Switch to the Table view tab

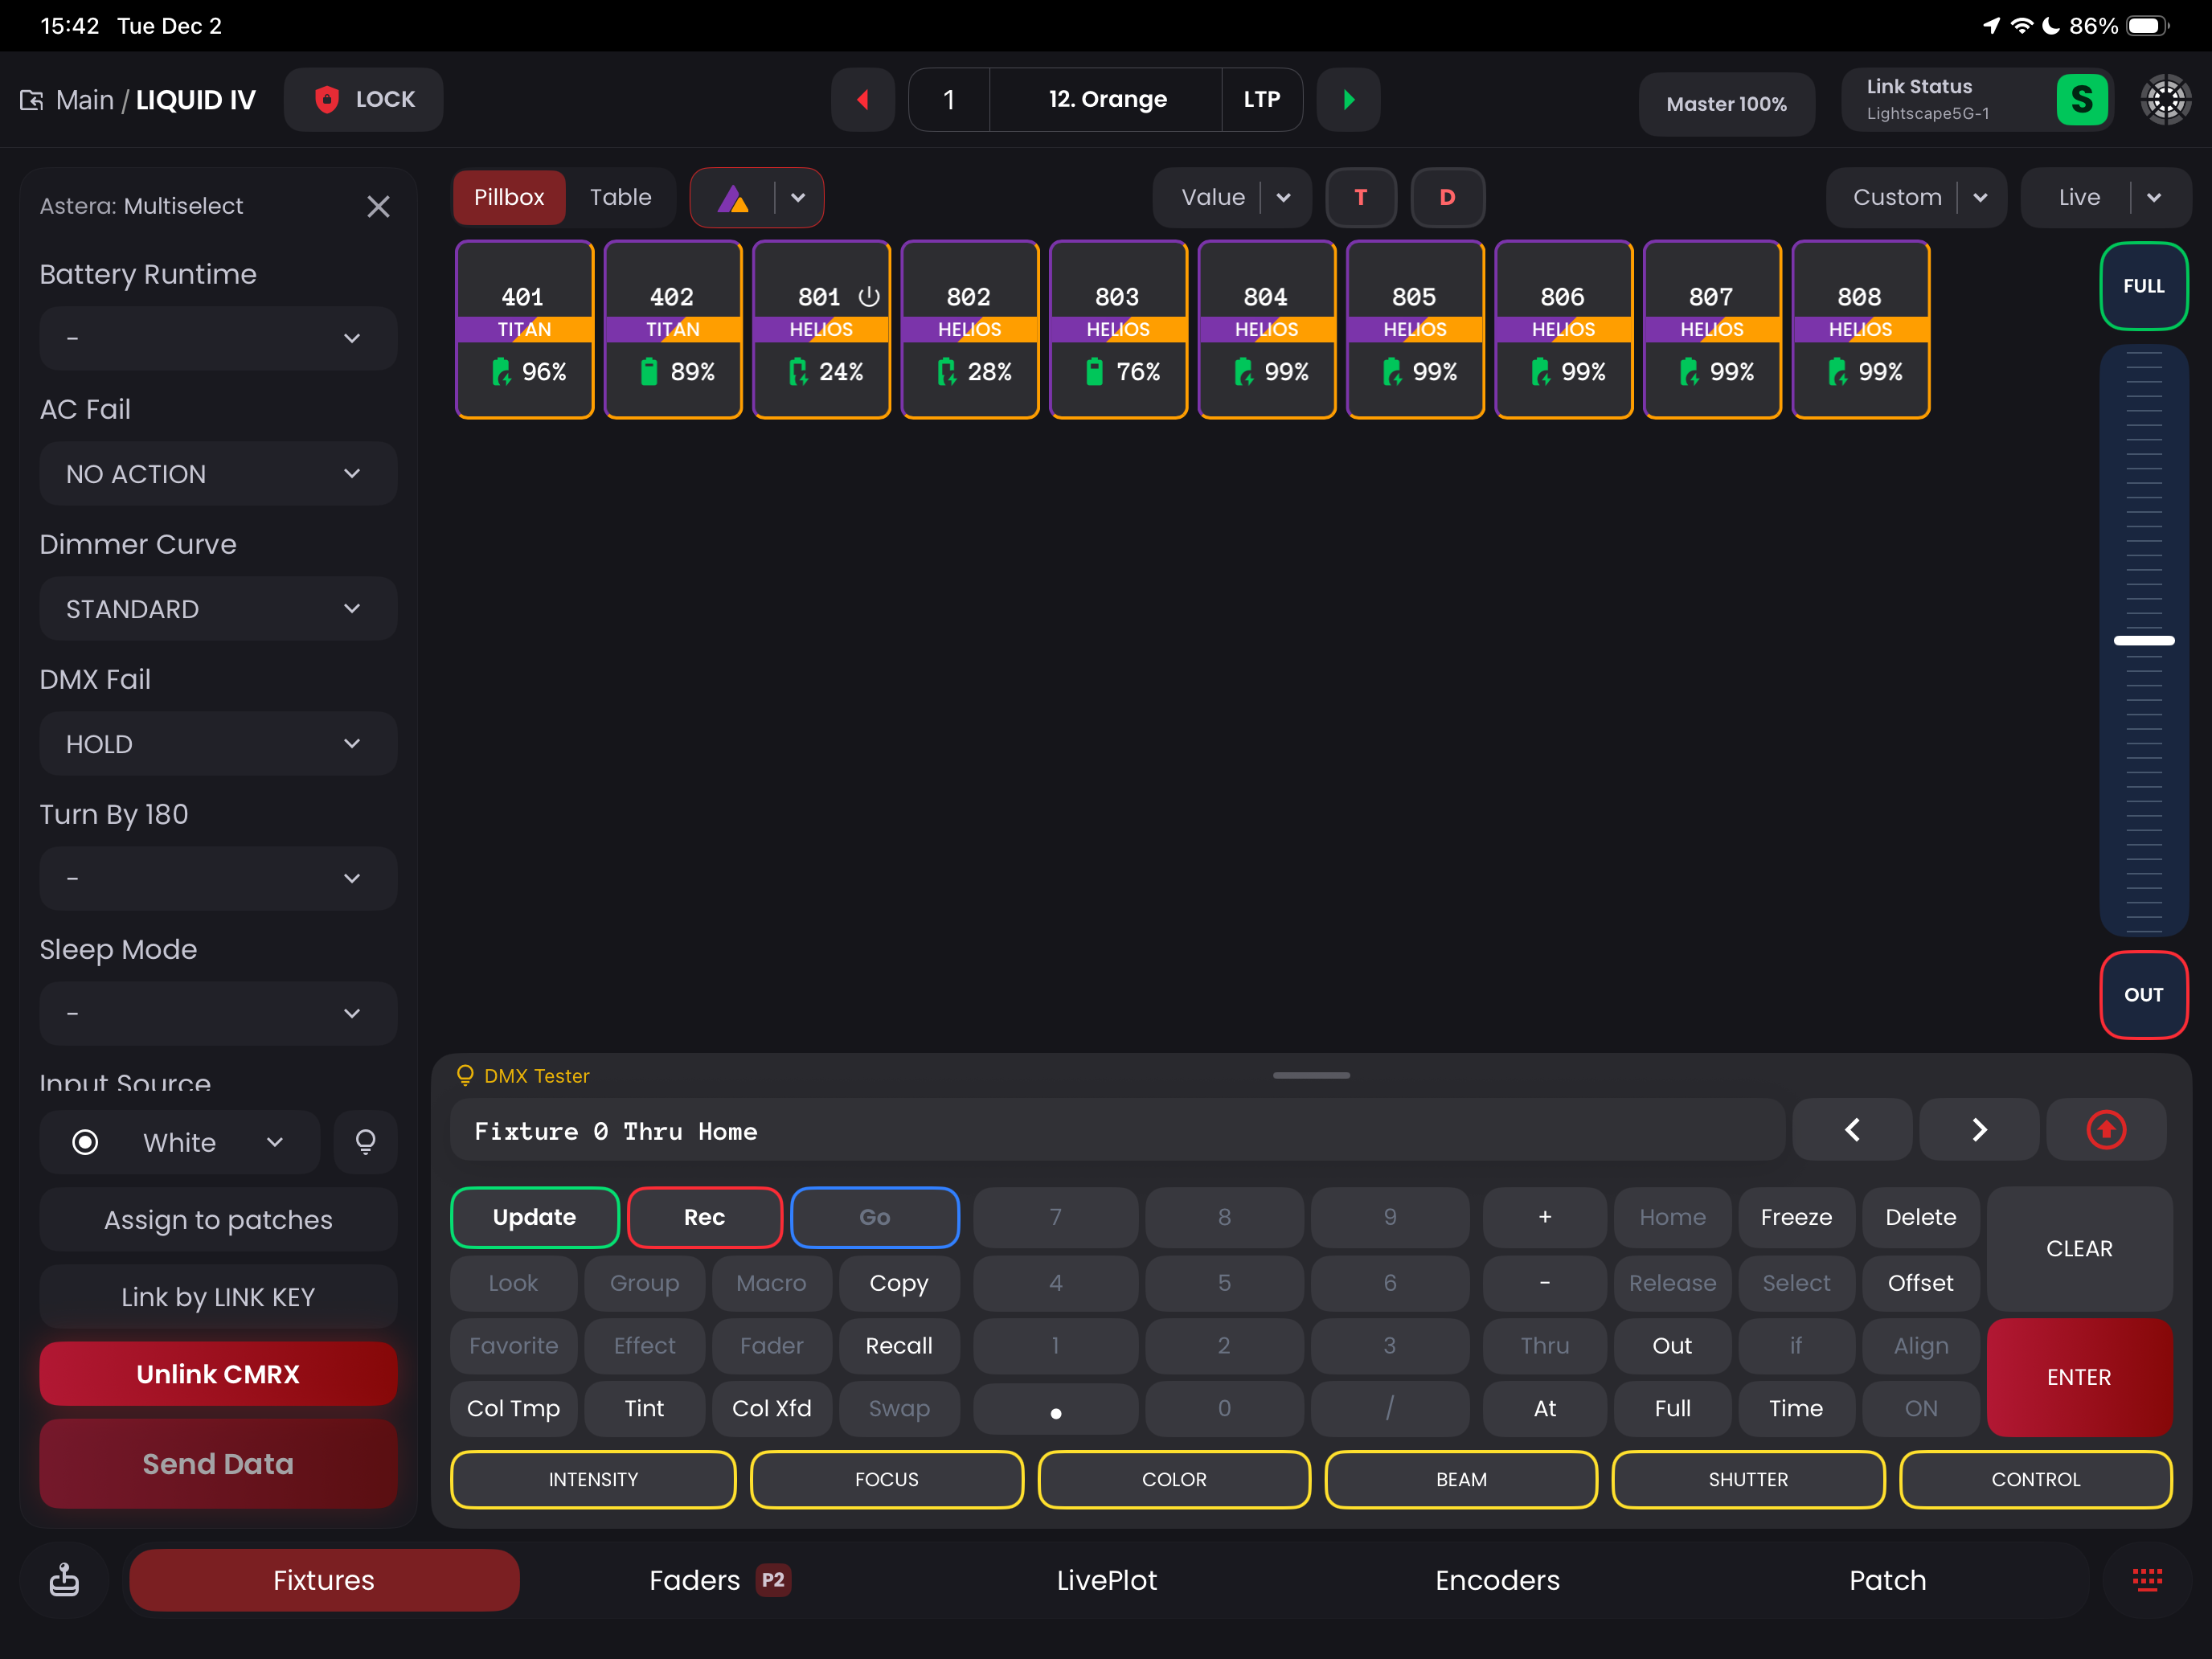(620, 197)
